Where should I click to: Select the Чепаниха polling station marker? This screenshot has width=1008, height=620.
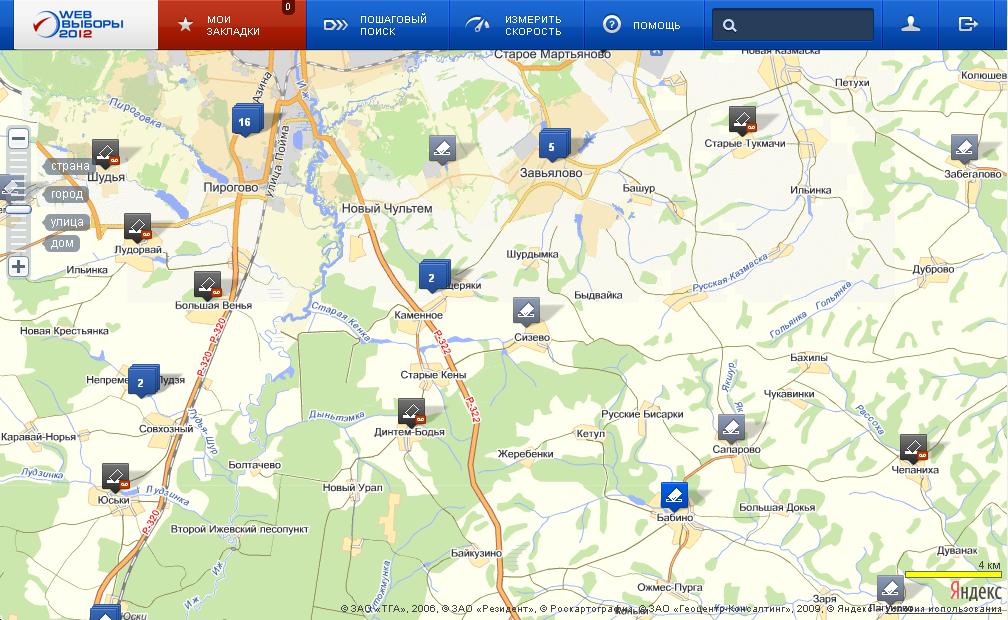[x=914, y=450]
